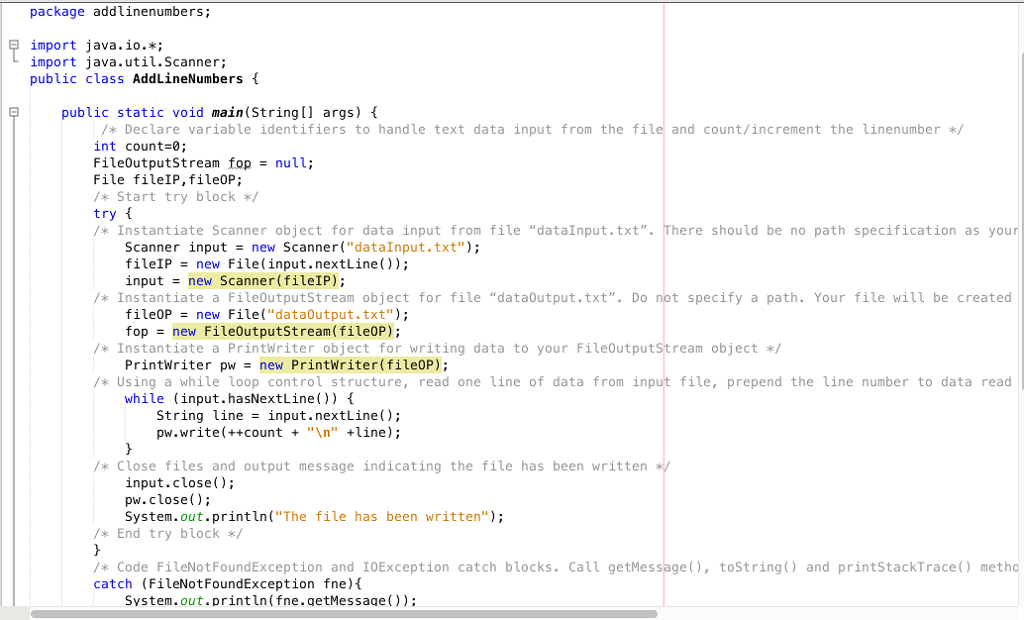Click the while keyword in the loop
The width and height of the screenshot is (1024, 620).
pyautogui.click(x=143, y=398)
